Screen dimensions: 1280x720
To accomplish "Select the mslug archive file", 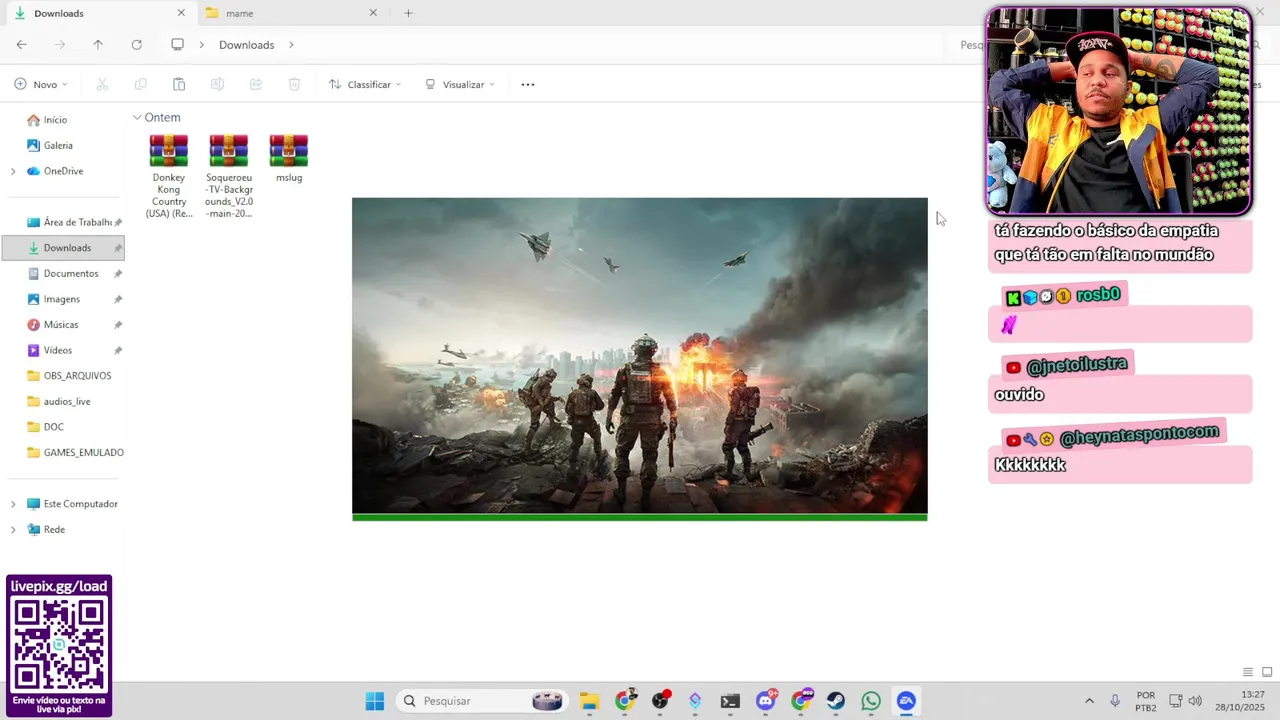I will [x=289, y=159].
